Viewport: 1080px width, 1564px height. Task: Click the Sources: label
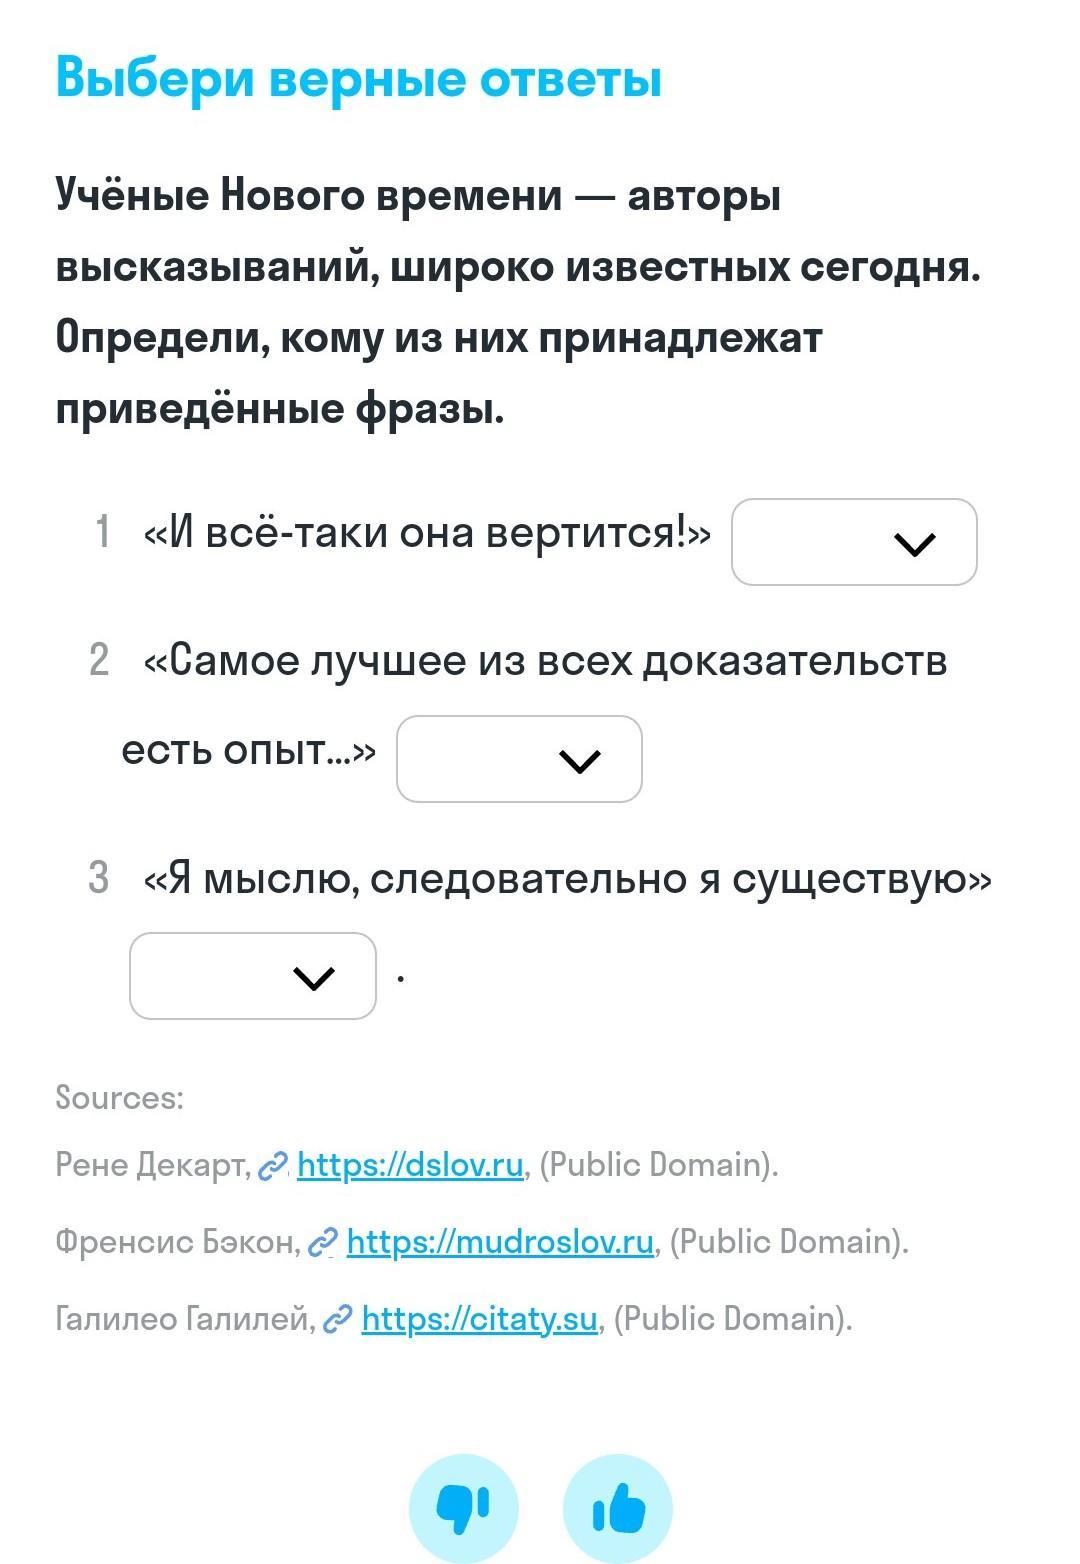pos(120,1098)
